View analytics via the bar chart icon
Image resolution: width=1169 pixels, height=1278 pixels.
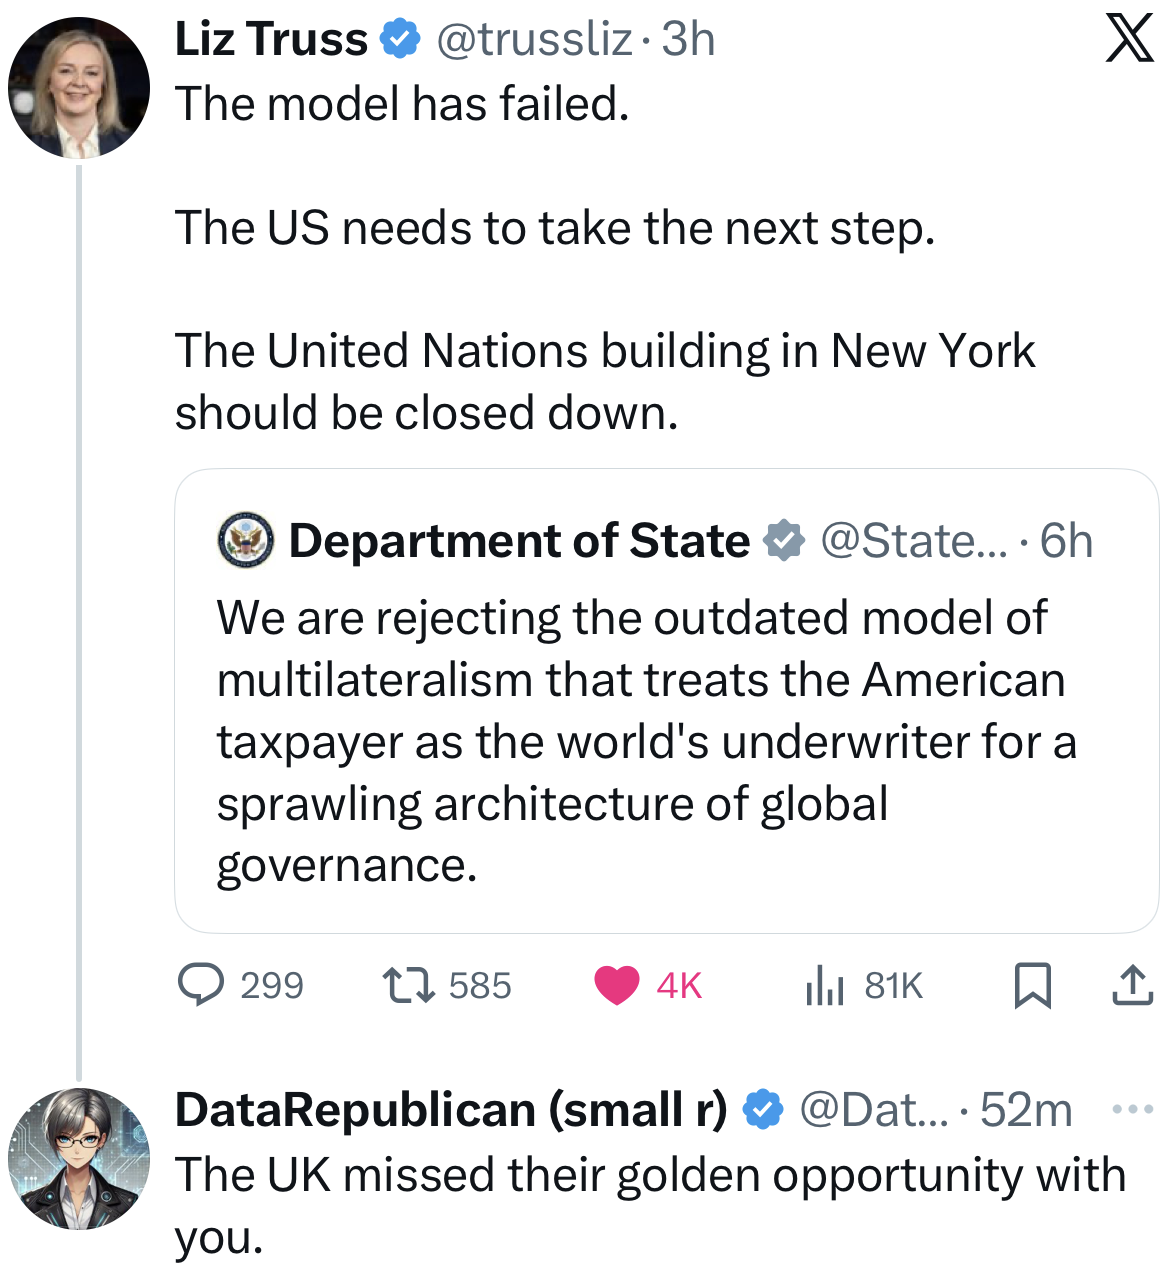(824, 985)
